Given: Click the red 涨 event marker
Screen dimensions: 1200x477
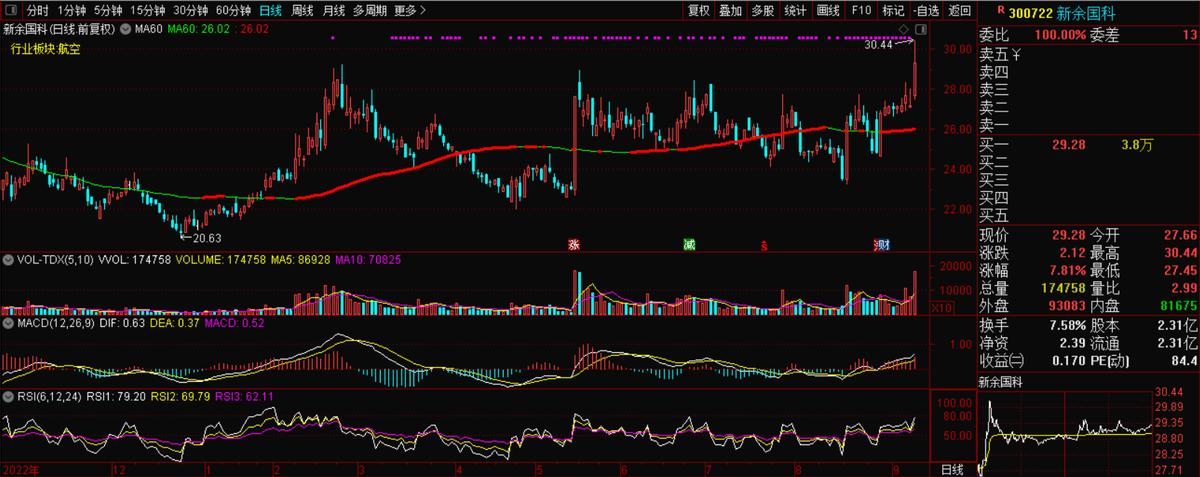Looking at the screenshot, I should (574, 243).
